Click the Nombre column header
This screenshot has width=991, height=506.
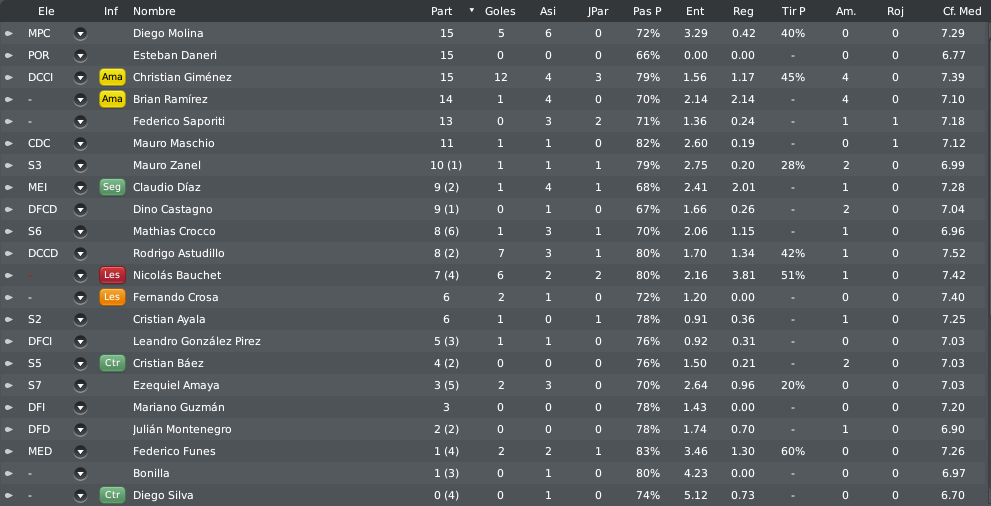(x=154, y=11)
